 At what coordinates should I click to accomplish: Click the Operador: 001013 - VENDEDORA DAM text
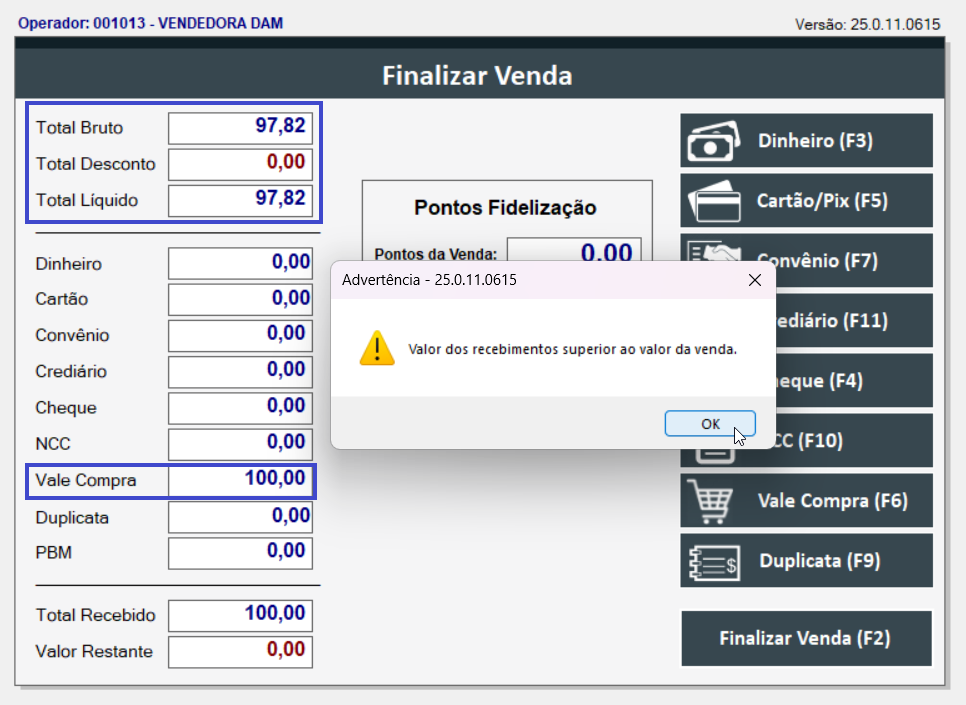150,23
